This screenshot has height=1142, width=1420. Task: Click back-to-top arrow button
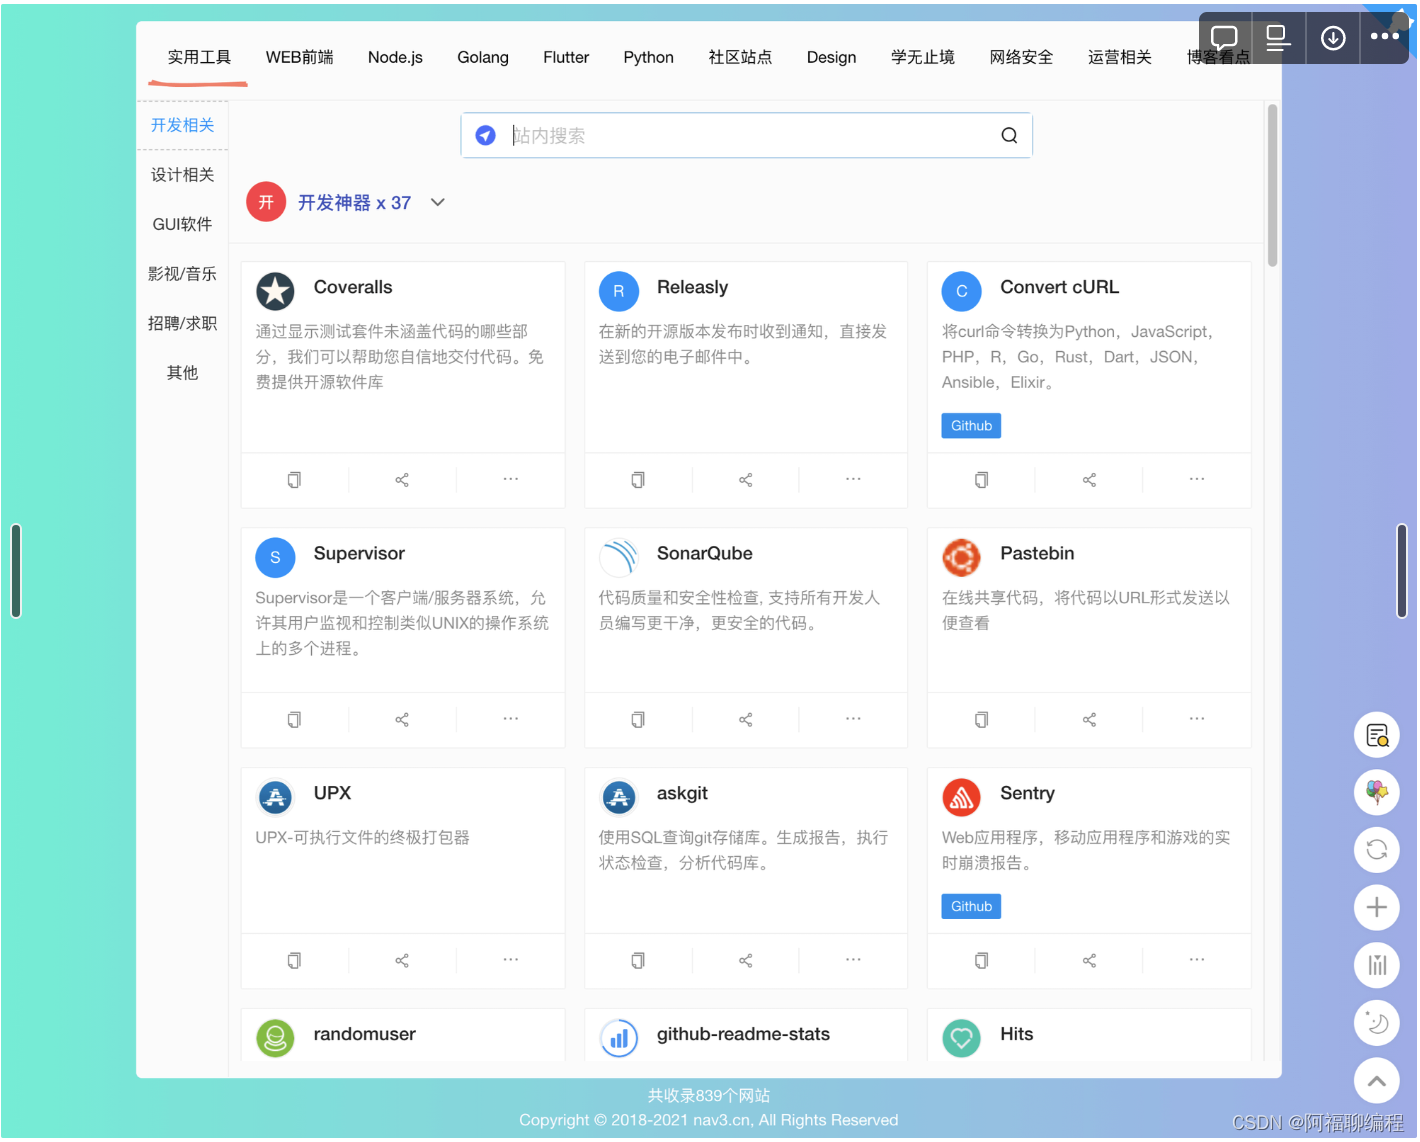click(1377, 1081)
